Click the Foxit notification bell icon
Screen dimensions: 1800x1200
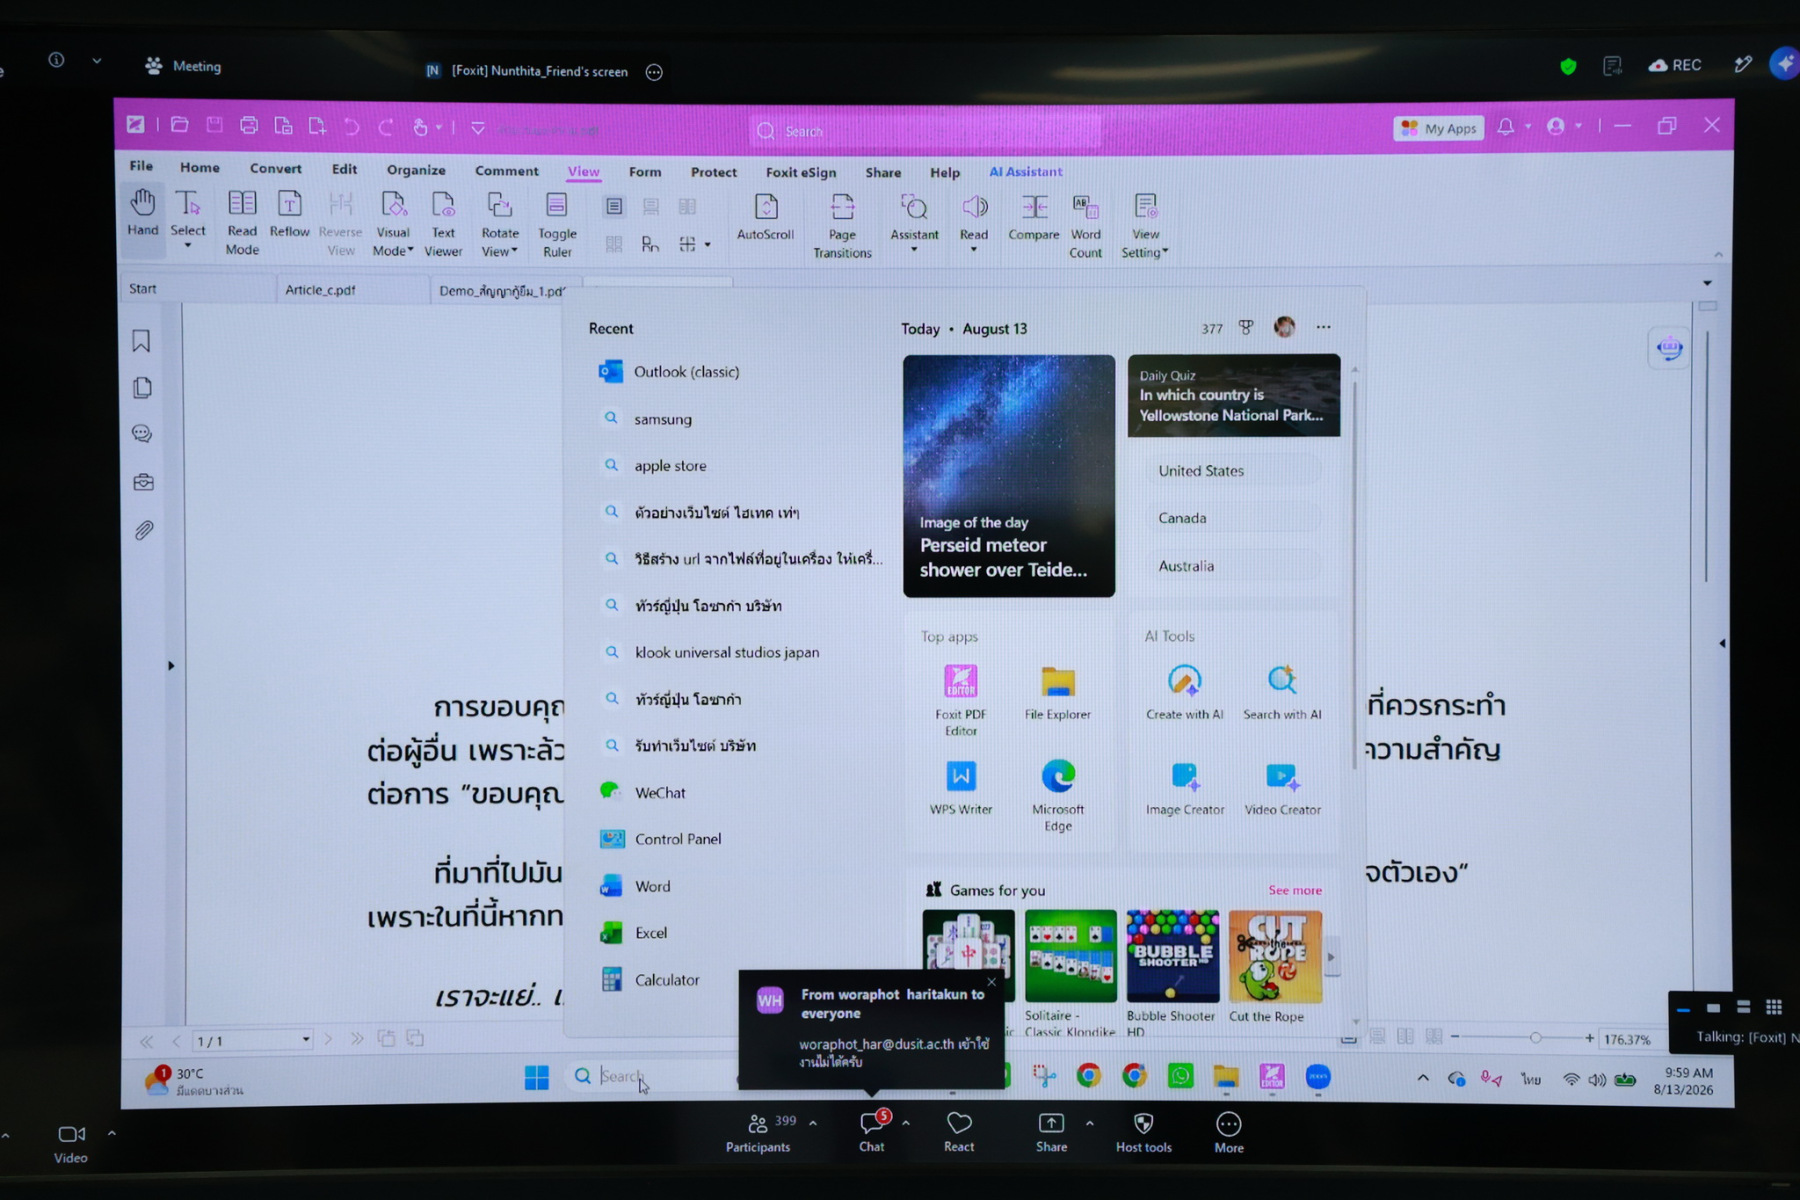[x=1505, y=127]
